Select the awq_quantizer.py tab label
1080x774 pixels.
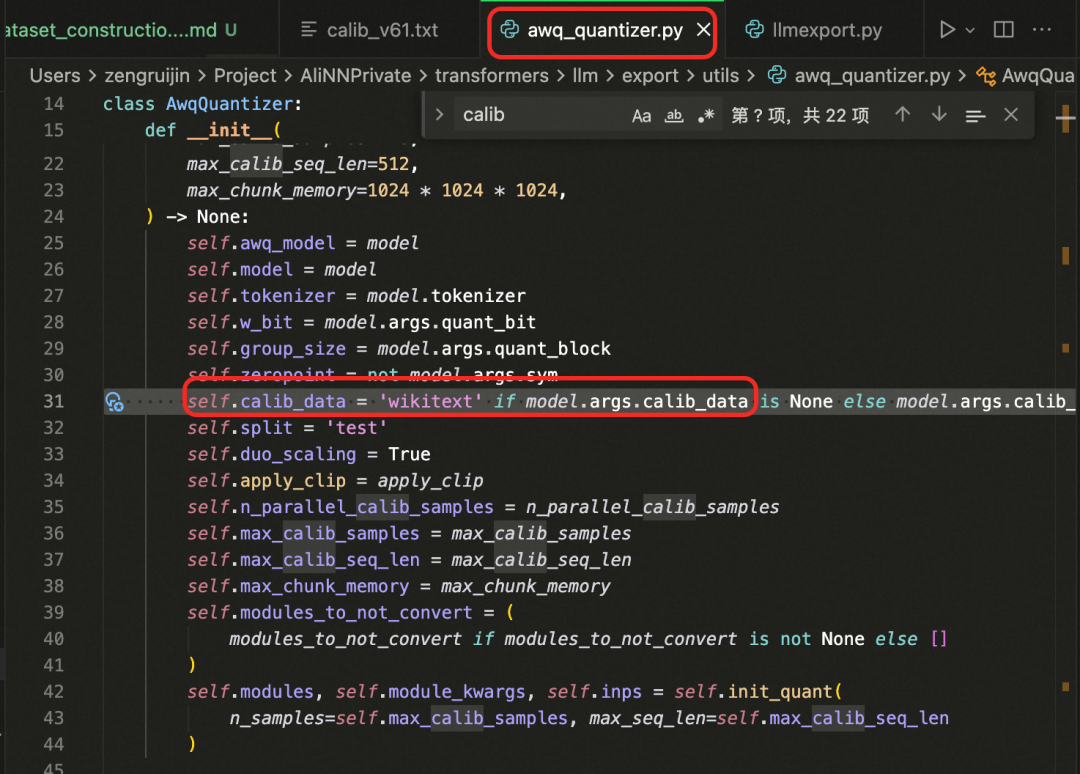[605, 30]
